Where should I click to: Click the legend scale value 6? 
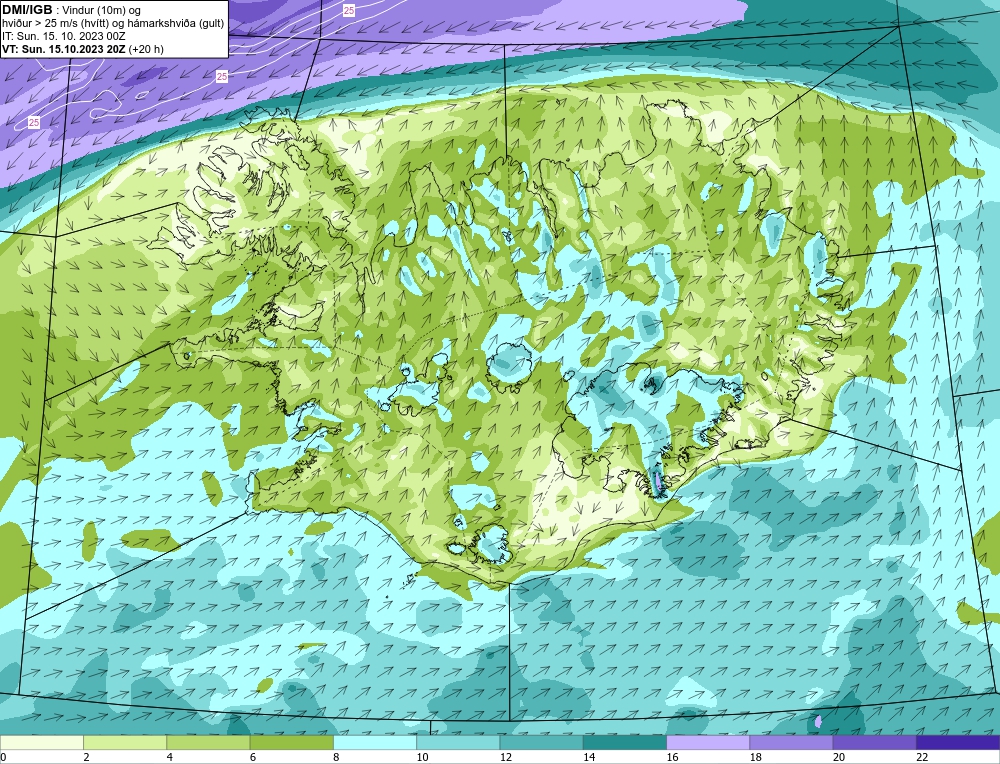(253, 757)
